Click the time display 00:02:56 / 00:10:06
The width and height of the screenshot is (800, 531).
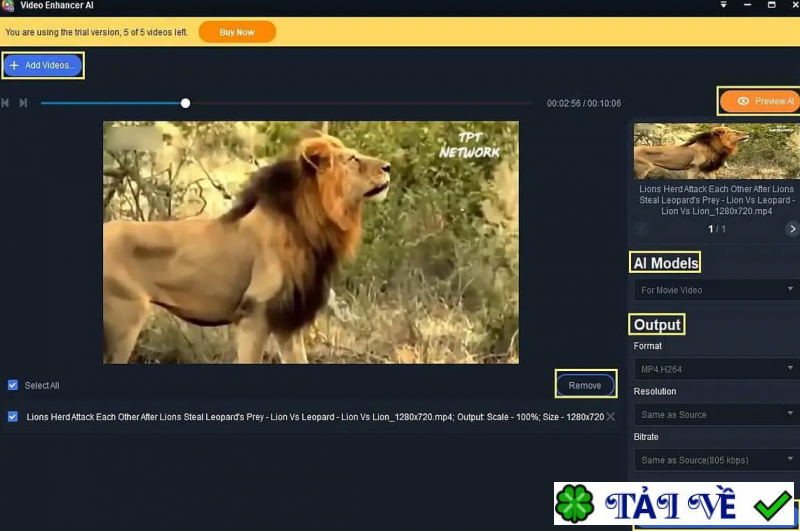pyautogui.click(x=584, y=103)
